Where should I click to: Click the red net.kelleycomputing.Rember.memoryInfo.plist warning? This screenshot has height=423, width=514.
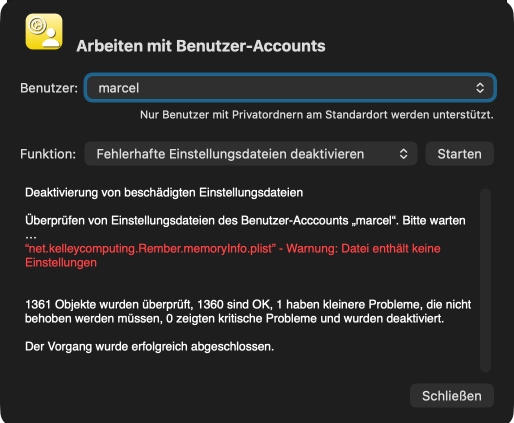(x=233, y=256)
